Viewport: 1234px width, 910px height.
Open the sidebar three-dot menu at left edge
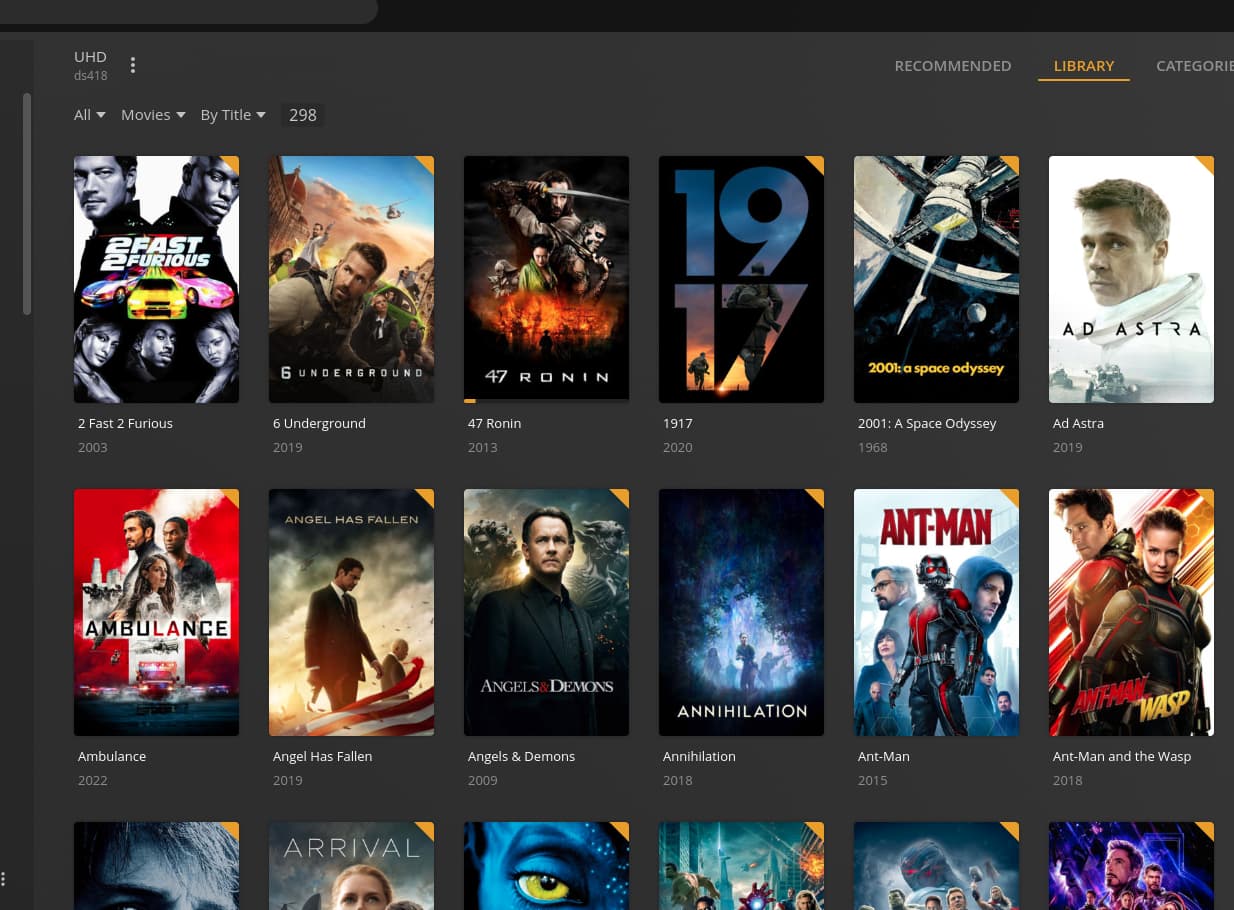coord(4,880)
